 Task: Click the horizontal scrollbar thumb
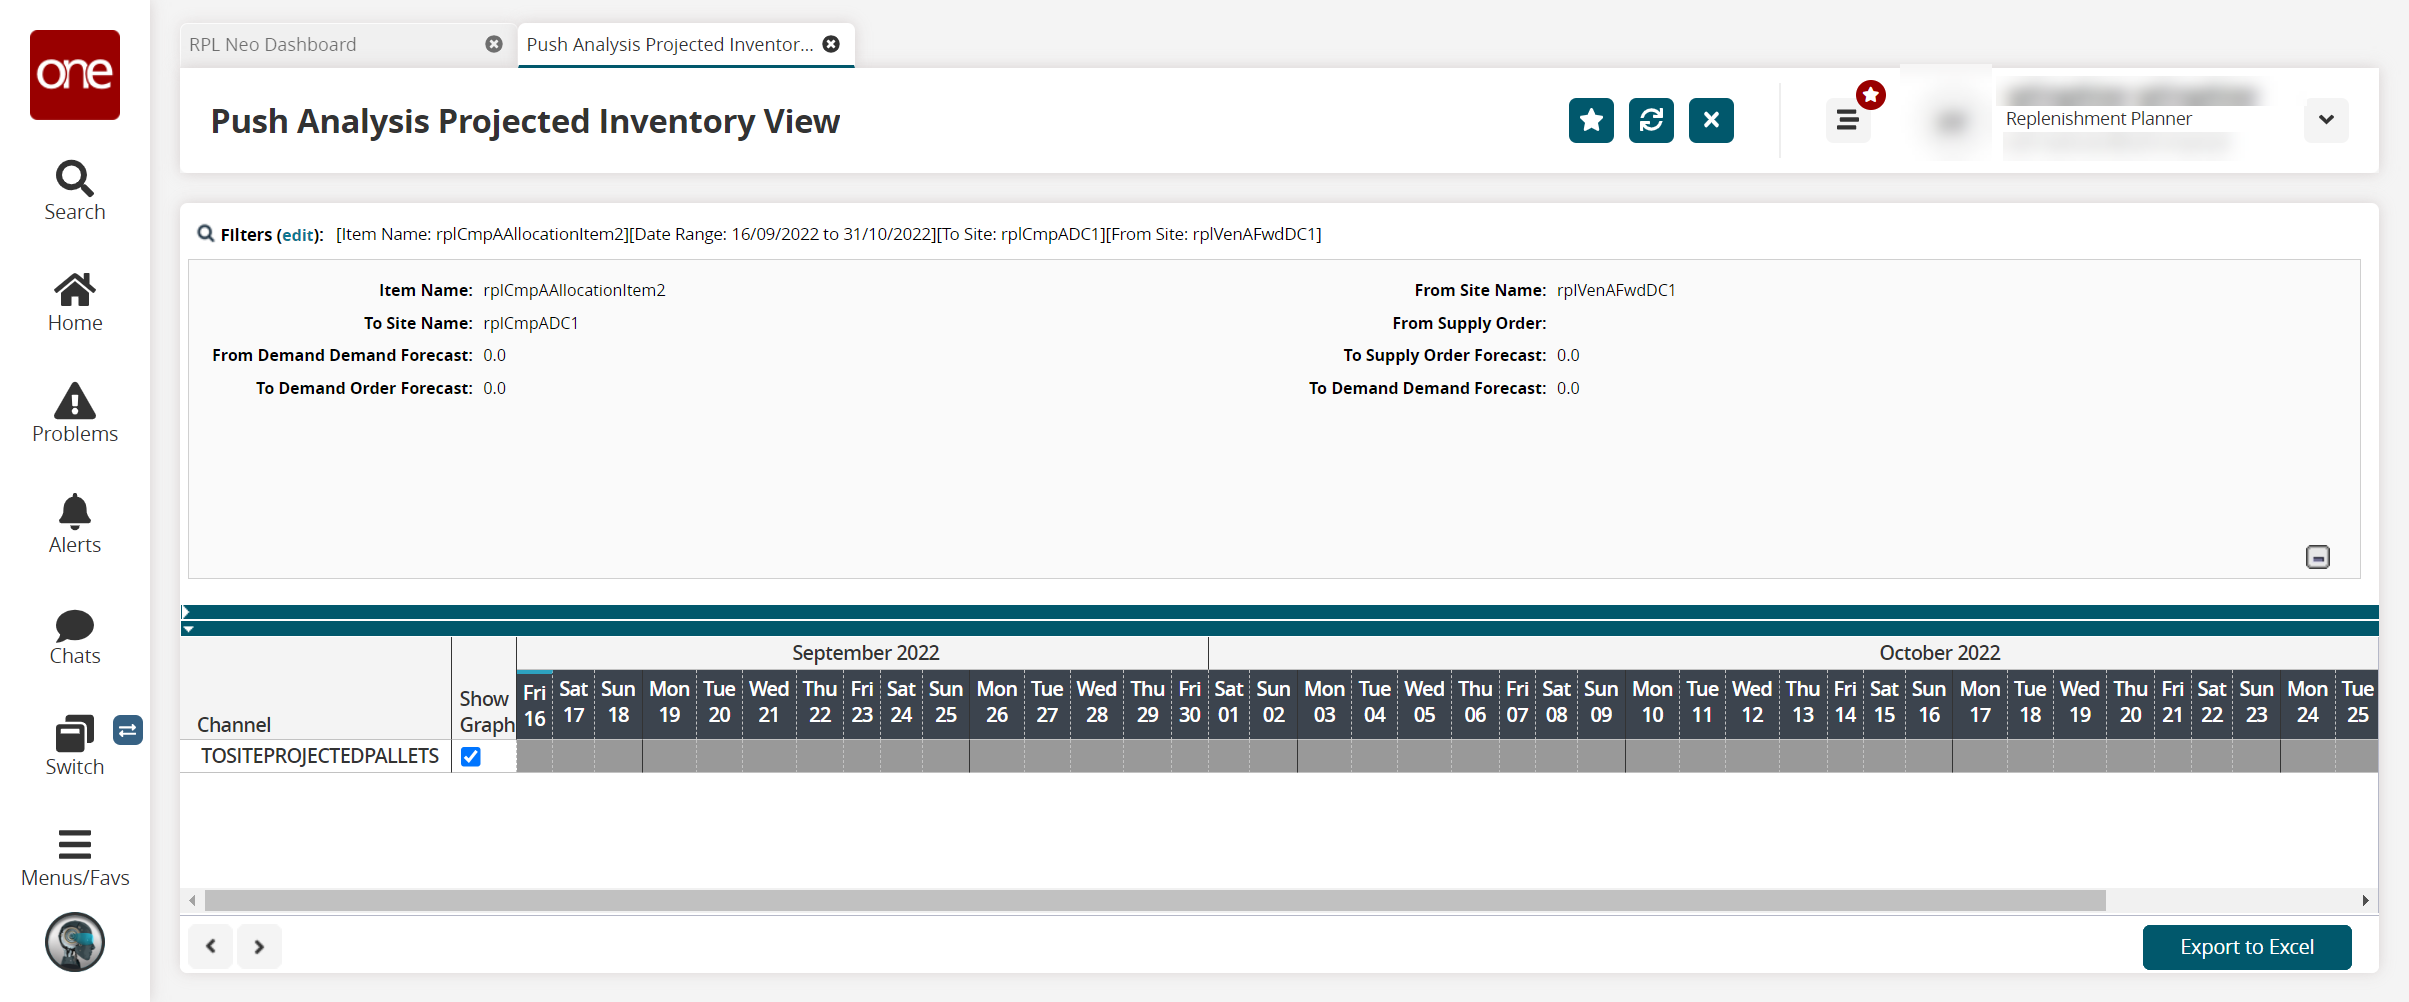(x=1155, y=900)
